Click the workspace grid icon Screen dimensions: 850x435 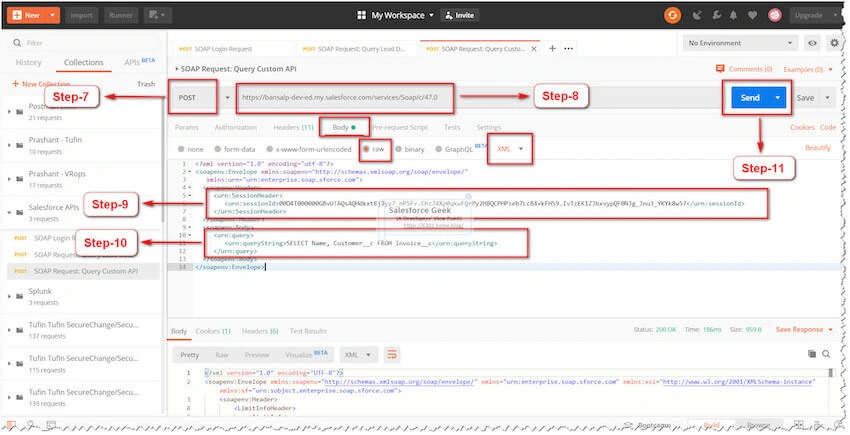tap(362, 15)
